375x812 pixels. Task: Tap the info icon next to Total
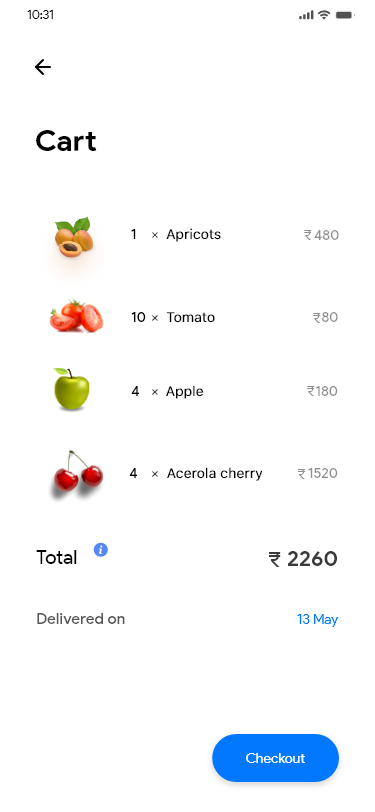pos(100,550)
